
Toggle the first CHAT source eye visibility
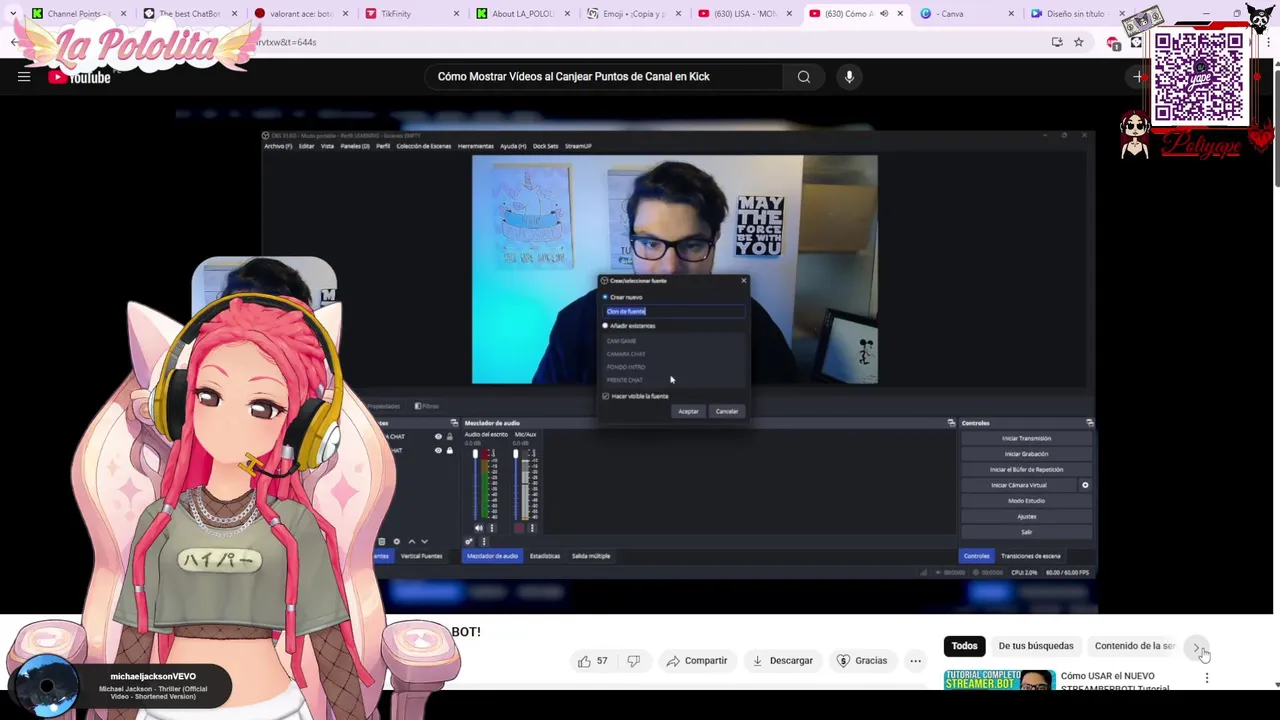pyautogui.click(x=438, y=437)
